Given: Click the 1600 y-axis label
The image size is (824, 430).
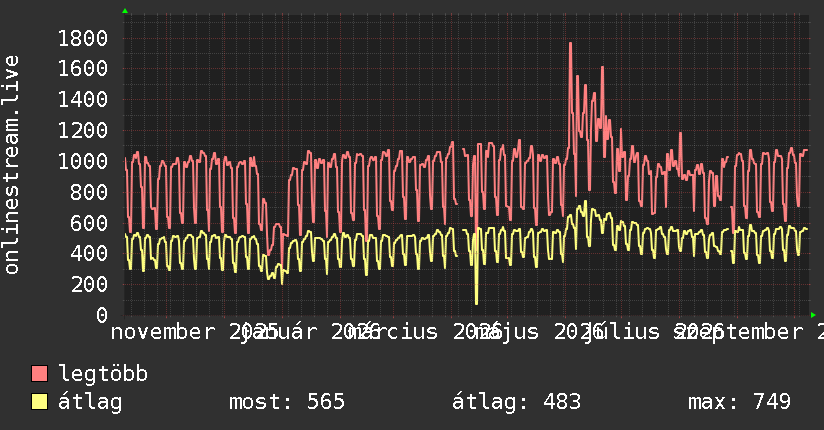Looking at the screenshot, I should coord(83,69).
